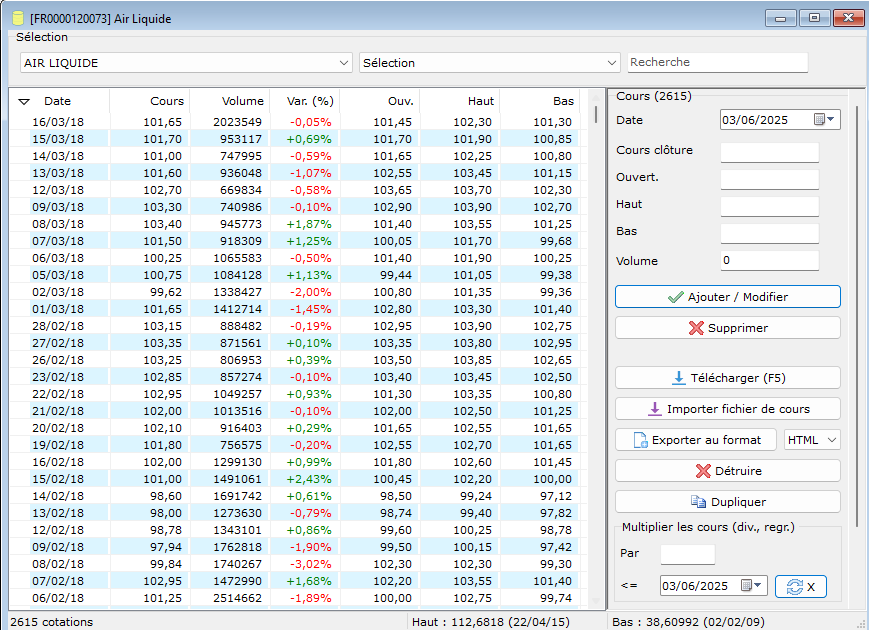
Task: Click variation cell -1,07%
Action: [310, 173]
